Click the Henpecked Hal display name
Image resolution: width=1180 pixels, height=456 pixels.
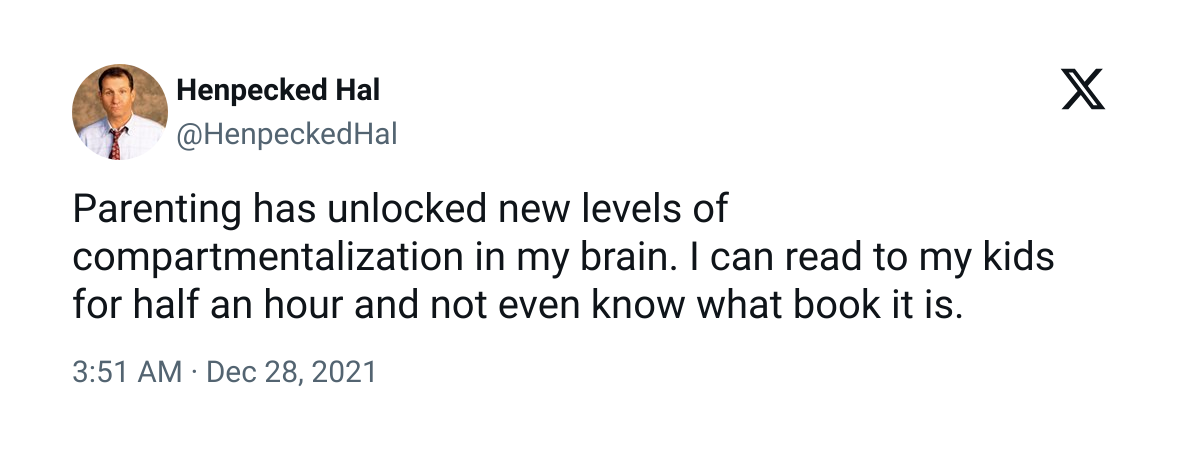tap(278, 91)
